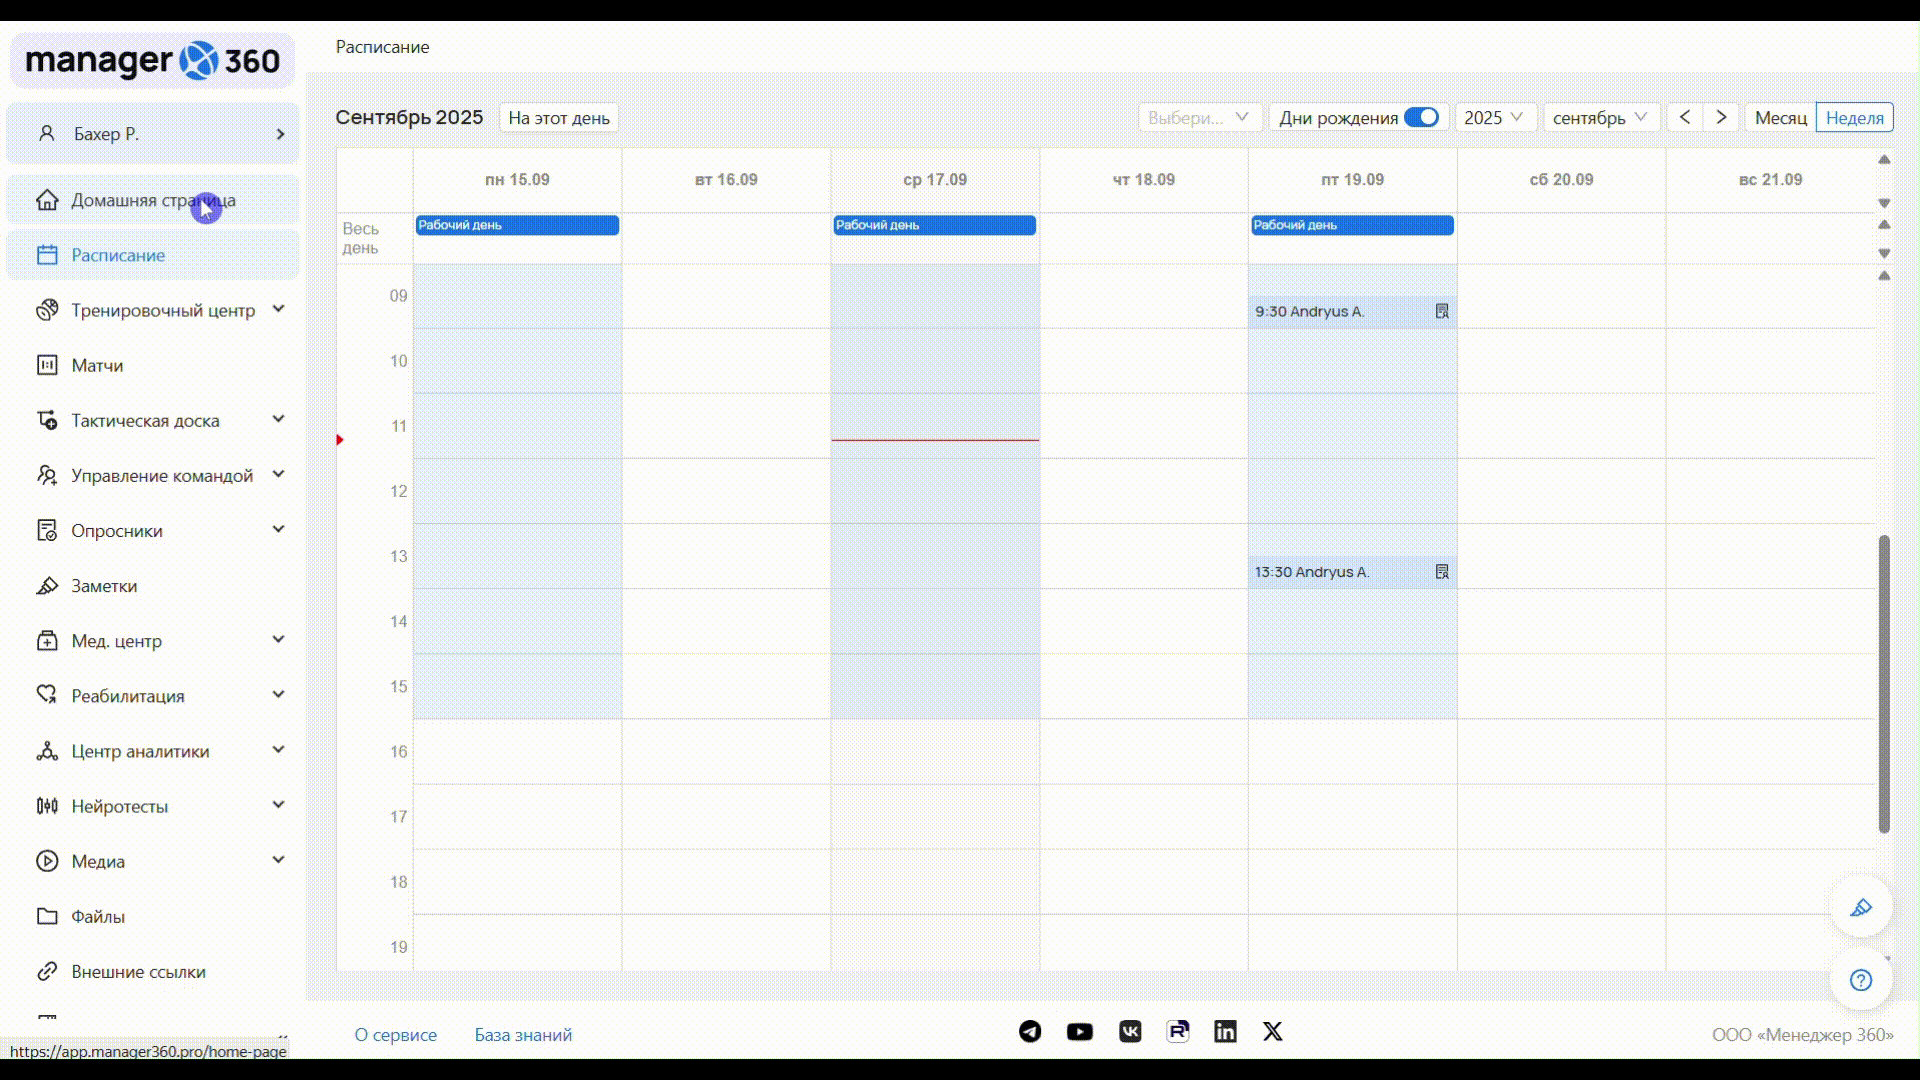This screenshot has height=1080, width=1920.
Task: Click the VK social icon
Action: click(1130, 1031)
